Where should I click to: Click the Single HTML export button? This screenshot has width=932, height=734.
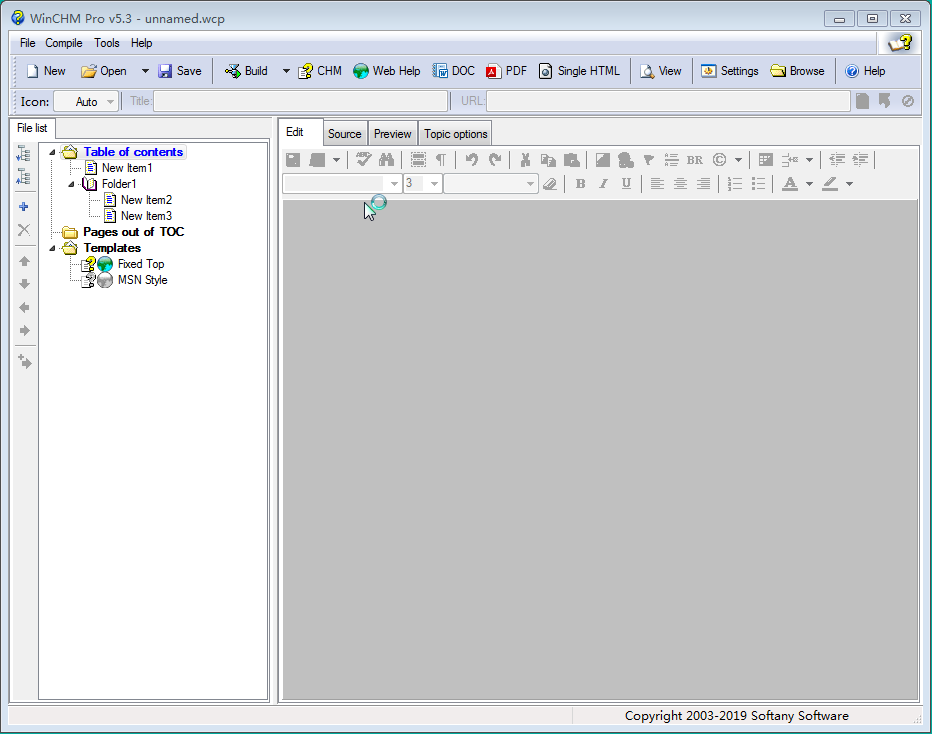tap(579, 71)
